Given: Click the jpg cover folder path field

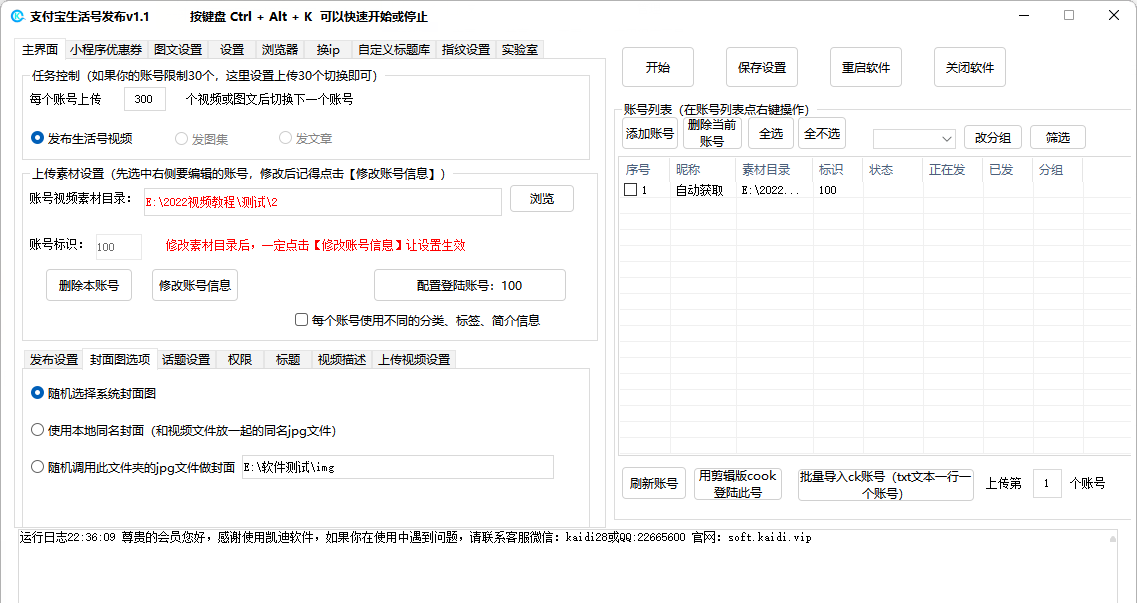Looking at the screenshot, I should tap(397, 467).
